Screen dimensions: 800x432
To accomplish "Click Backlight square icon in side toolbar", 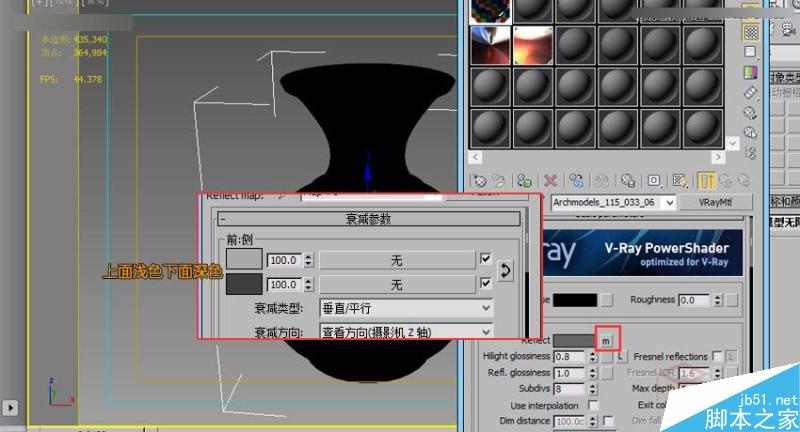I will pyautogui.click(x=750, y=52).
